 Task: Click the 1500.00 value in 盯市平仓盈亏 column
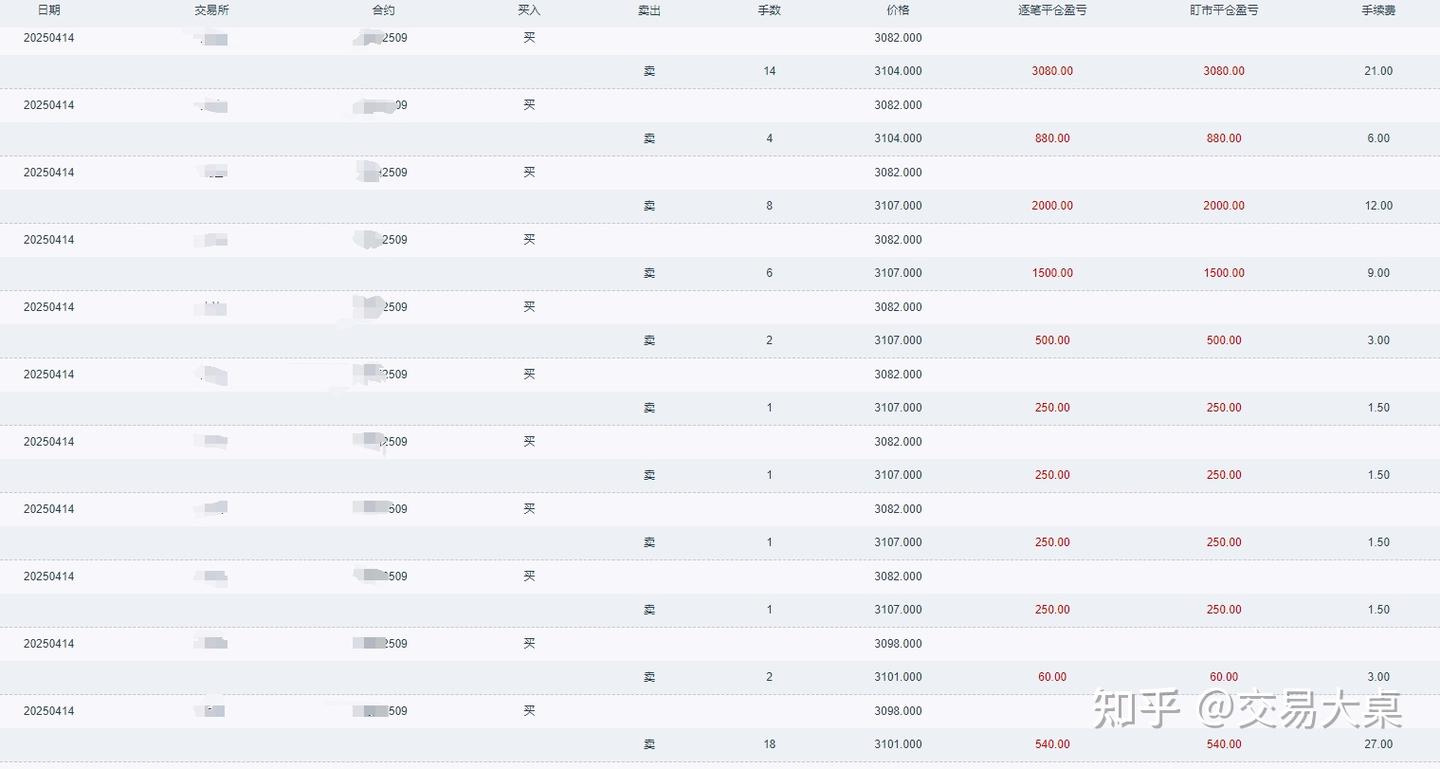1224,273
